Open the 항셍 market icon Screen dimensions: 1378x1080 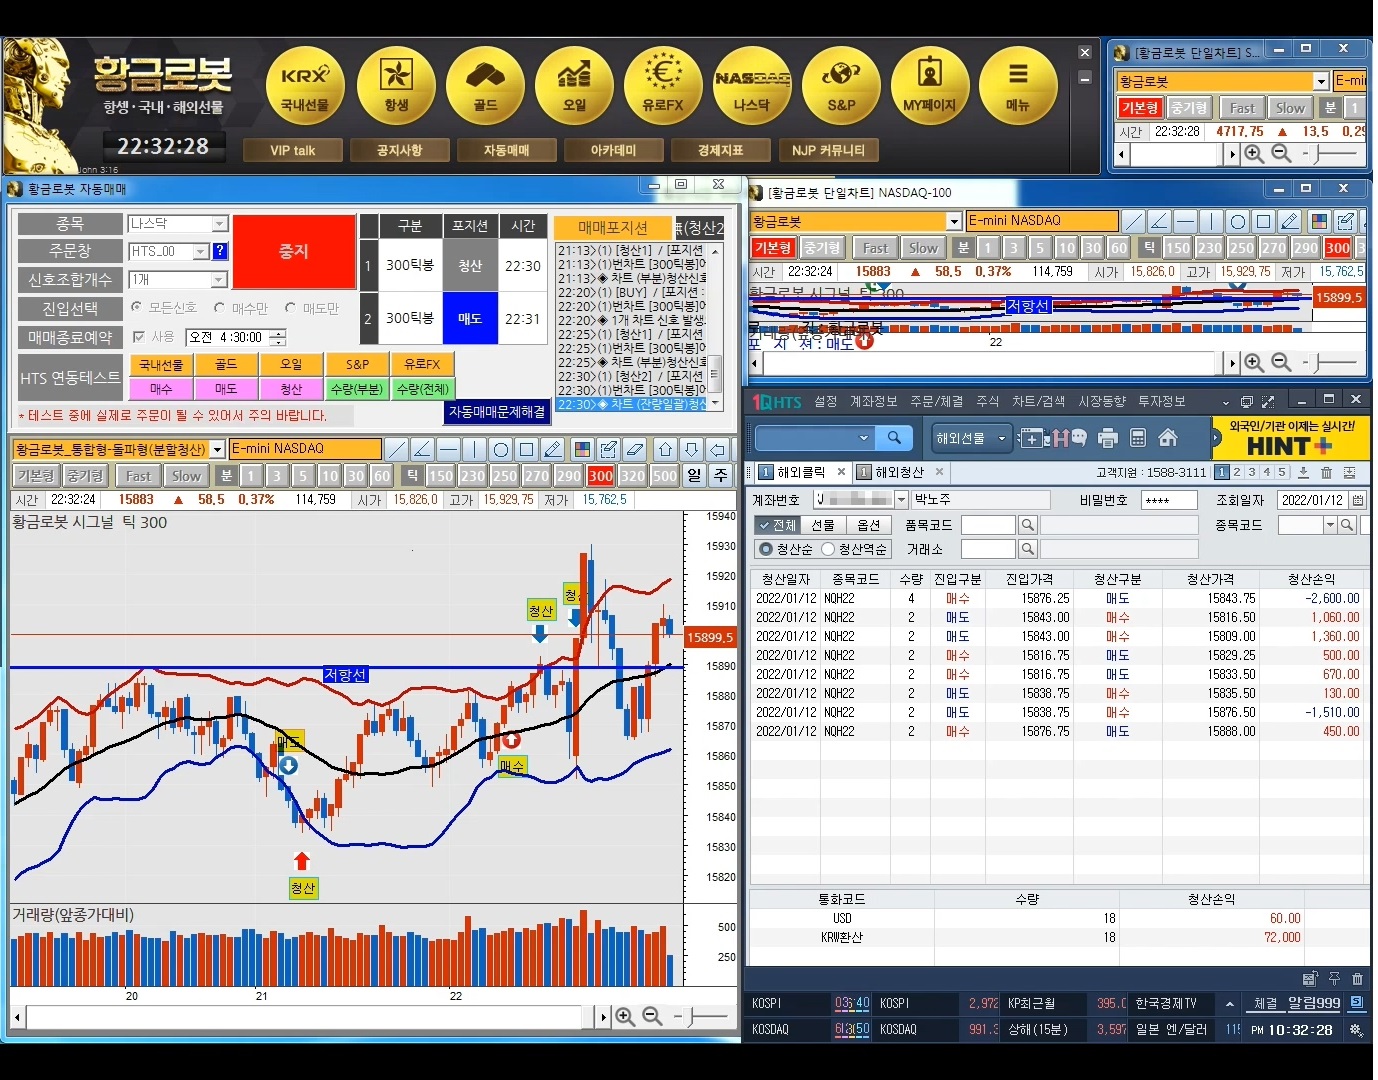pos(396,86)
